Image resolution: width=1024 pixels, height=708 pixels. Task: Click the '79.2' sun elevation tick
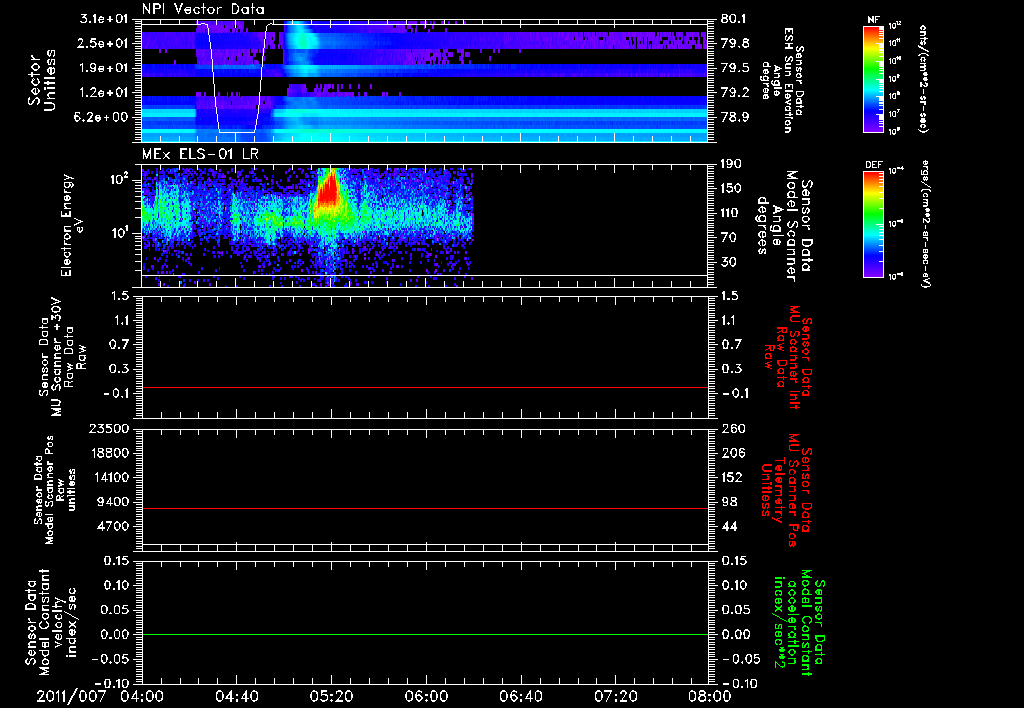[x=735, y=93]
